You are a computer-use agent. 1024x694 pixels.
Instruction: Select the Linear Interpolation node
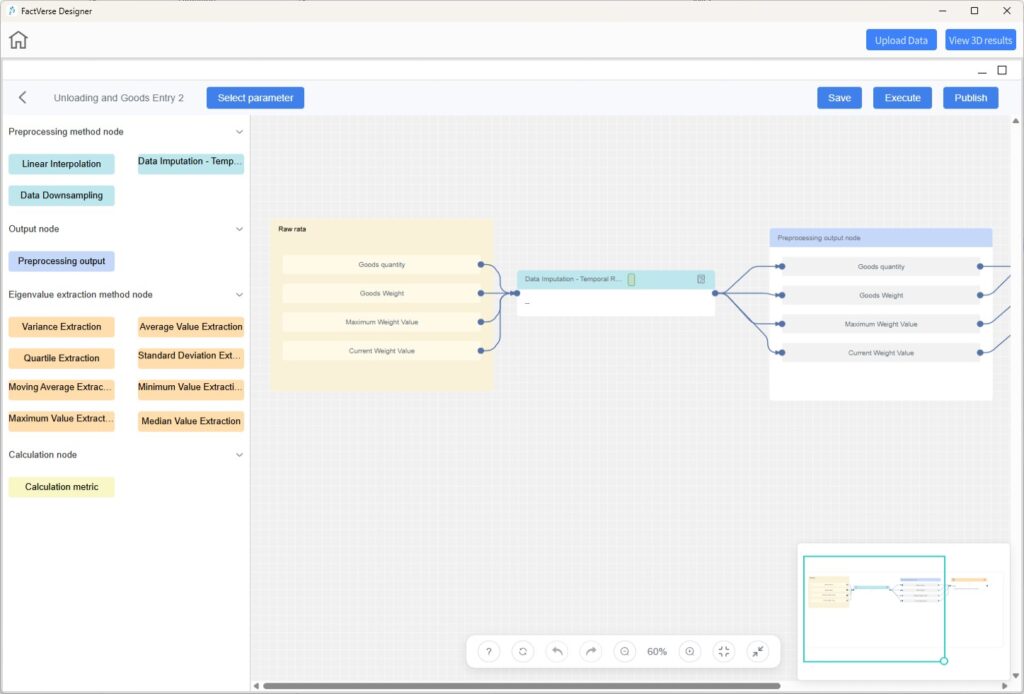61,164
